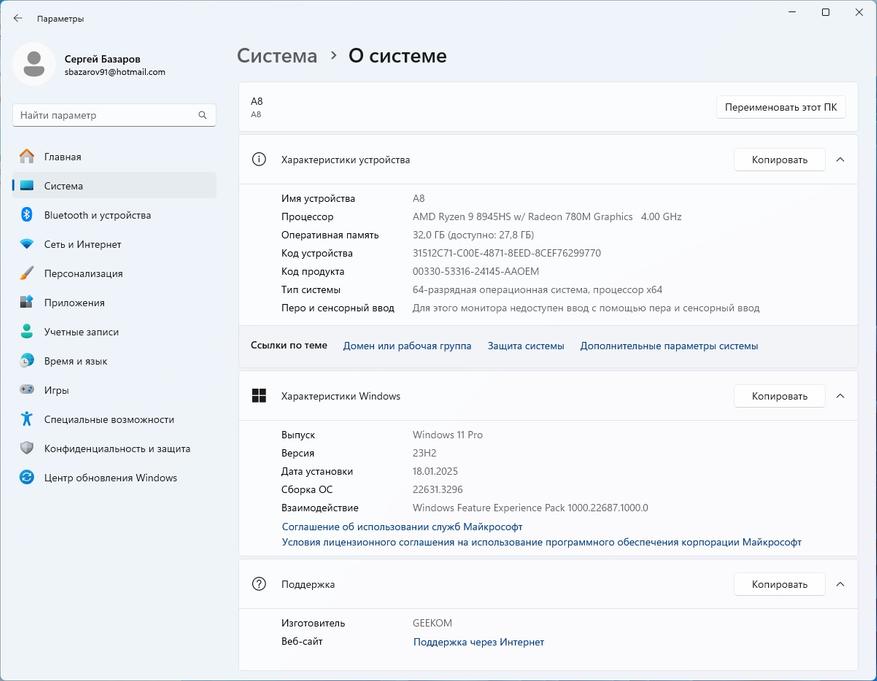Image resolution: width=877 pixels, height=681 pixels.
Task: Click the Время и язык globe icon
Action: 27,361
